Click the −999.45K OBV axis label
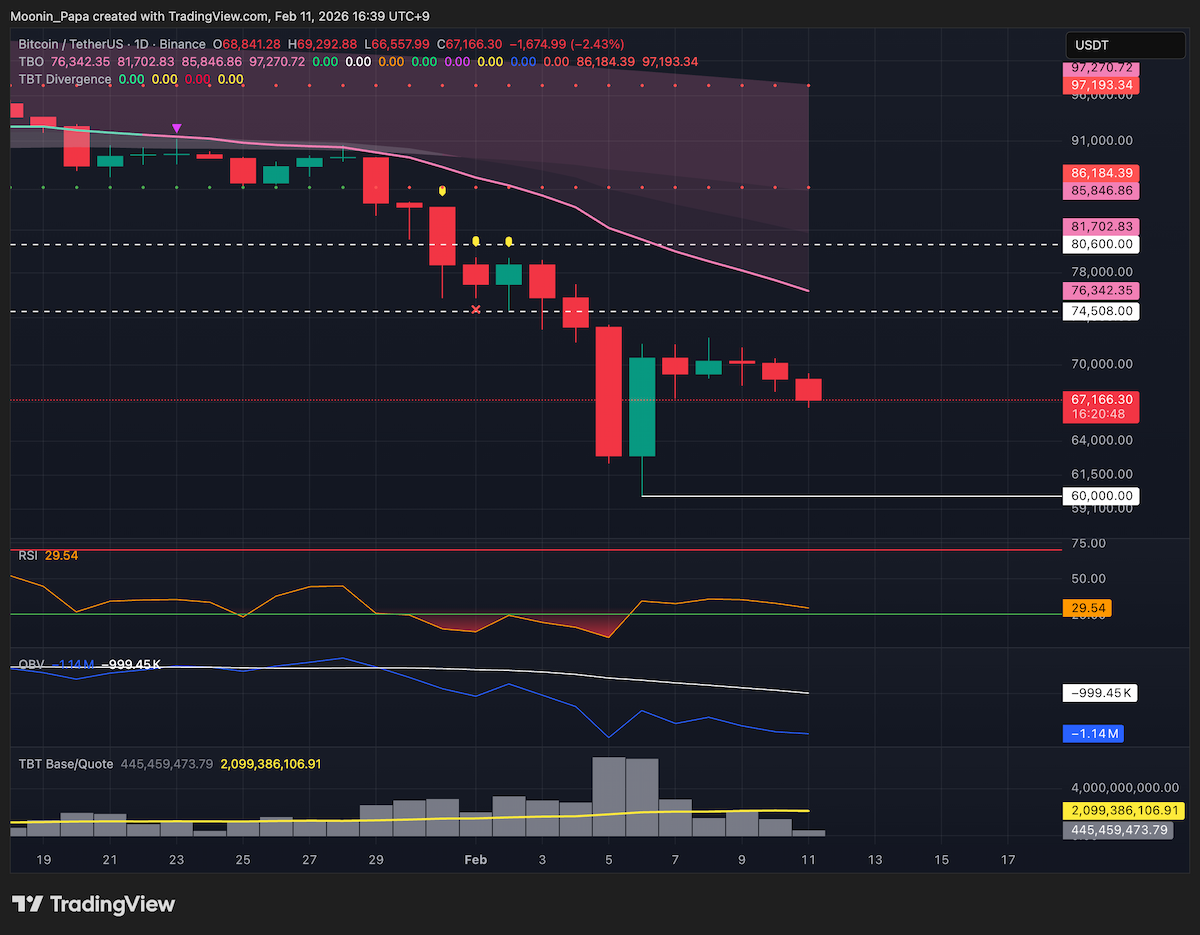The image size is (1200, 935). point(1102,693)
